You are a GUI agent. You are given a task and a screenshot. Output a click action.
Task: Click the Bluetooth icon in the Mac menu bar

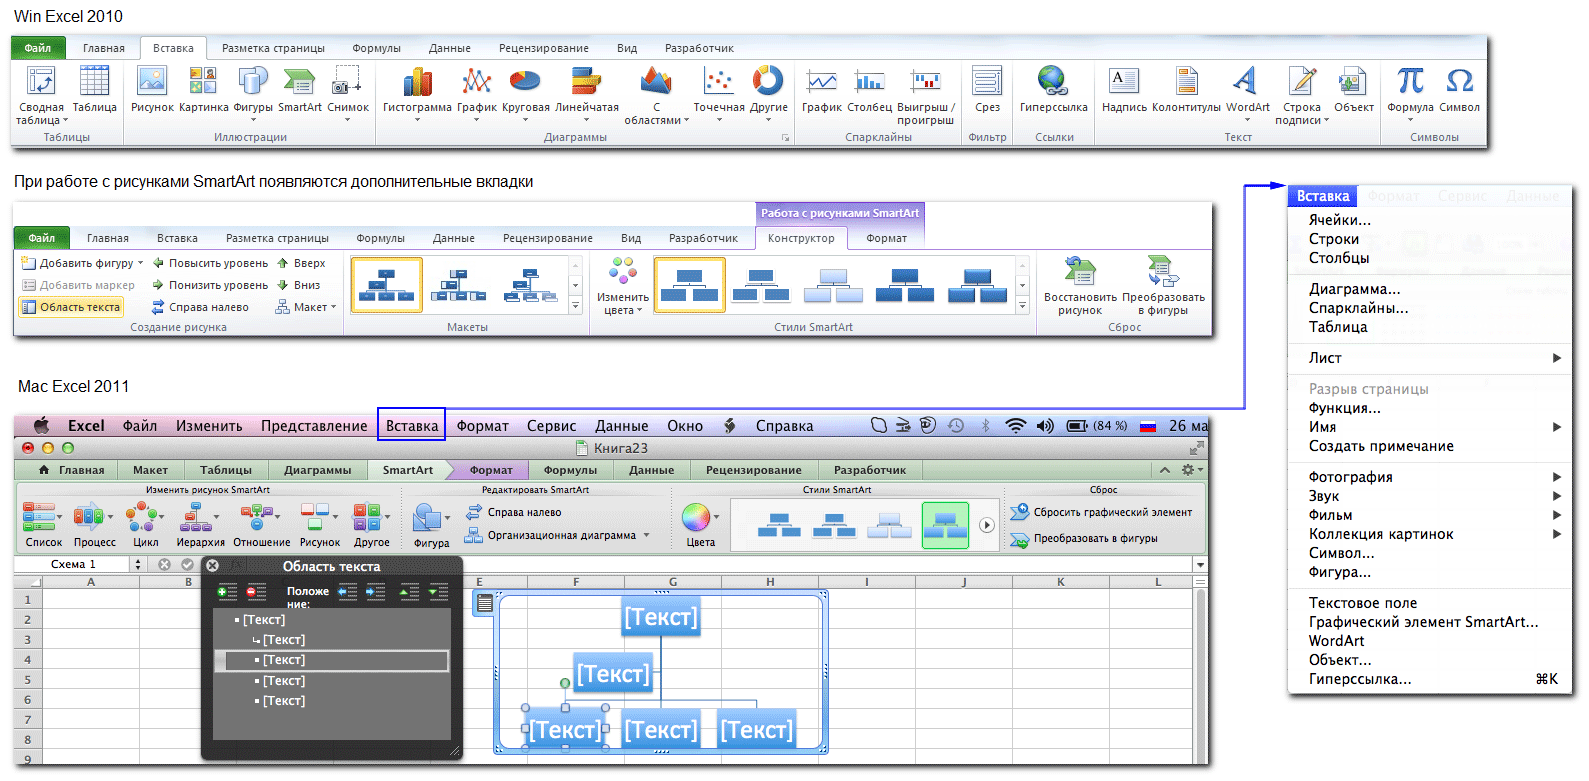(x=985, y=425)
